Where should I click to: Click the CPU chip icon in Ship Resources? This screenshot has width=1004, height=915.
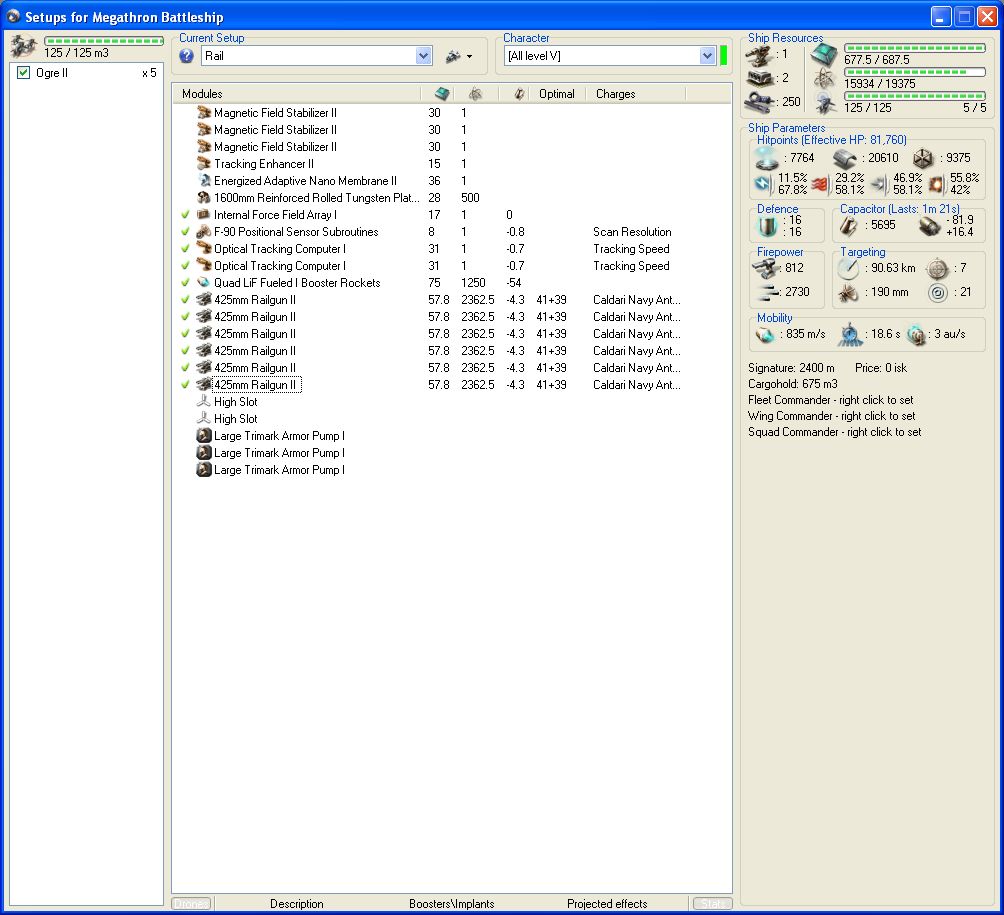[x=824, y=55]
